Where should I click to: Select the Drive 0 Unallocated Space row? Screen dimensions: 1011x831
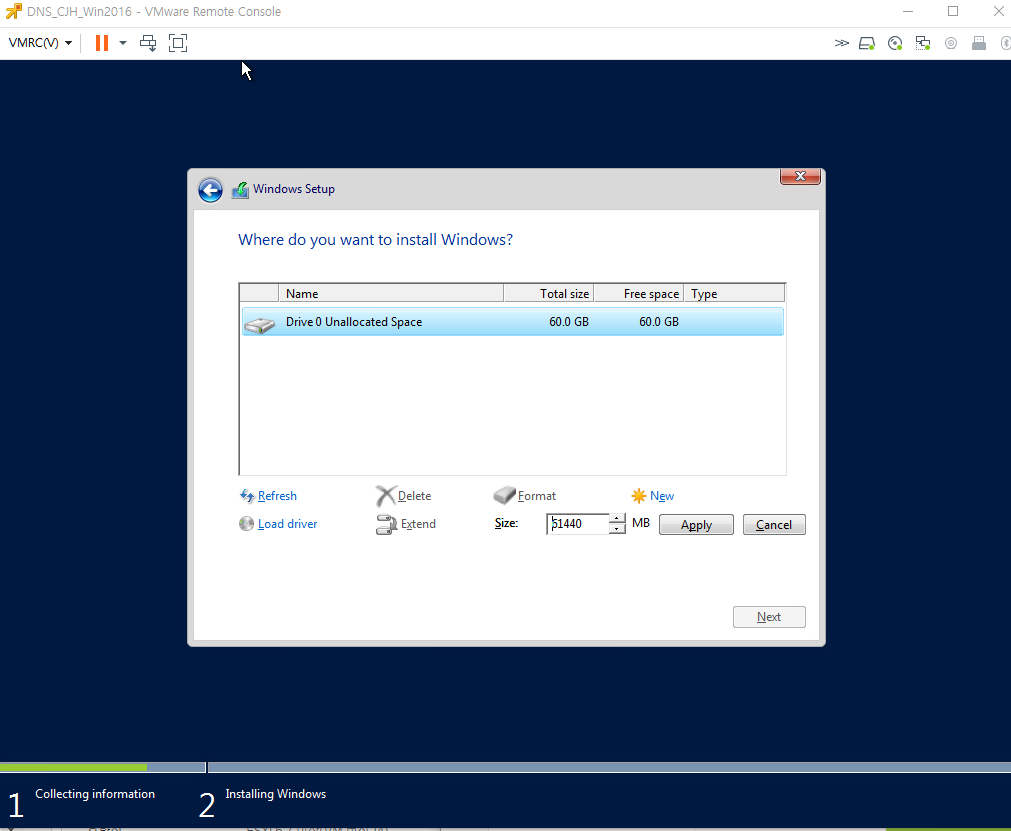513,322
